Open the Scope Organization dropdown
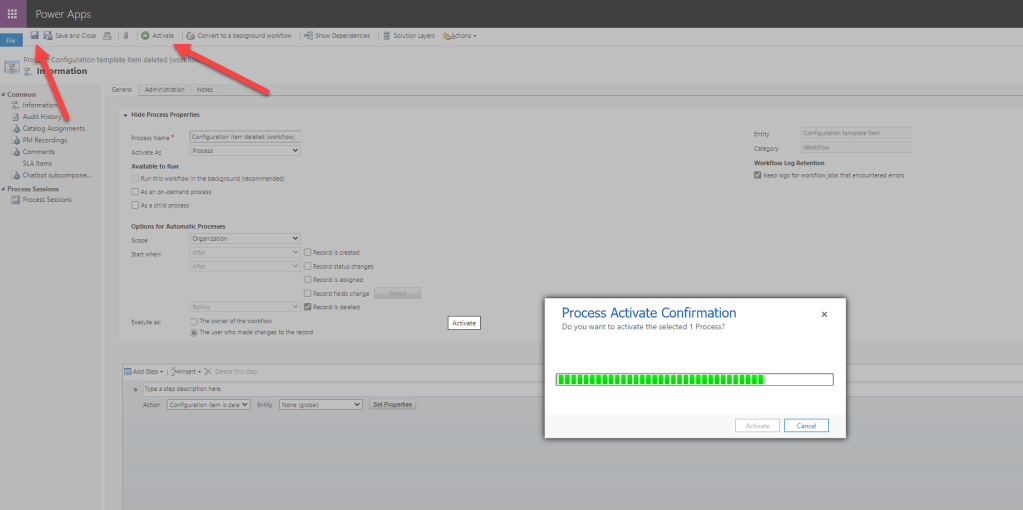The image size is (1023, 510). [245, 239]
